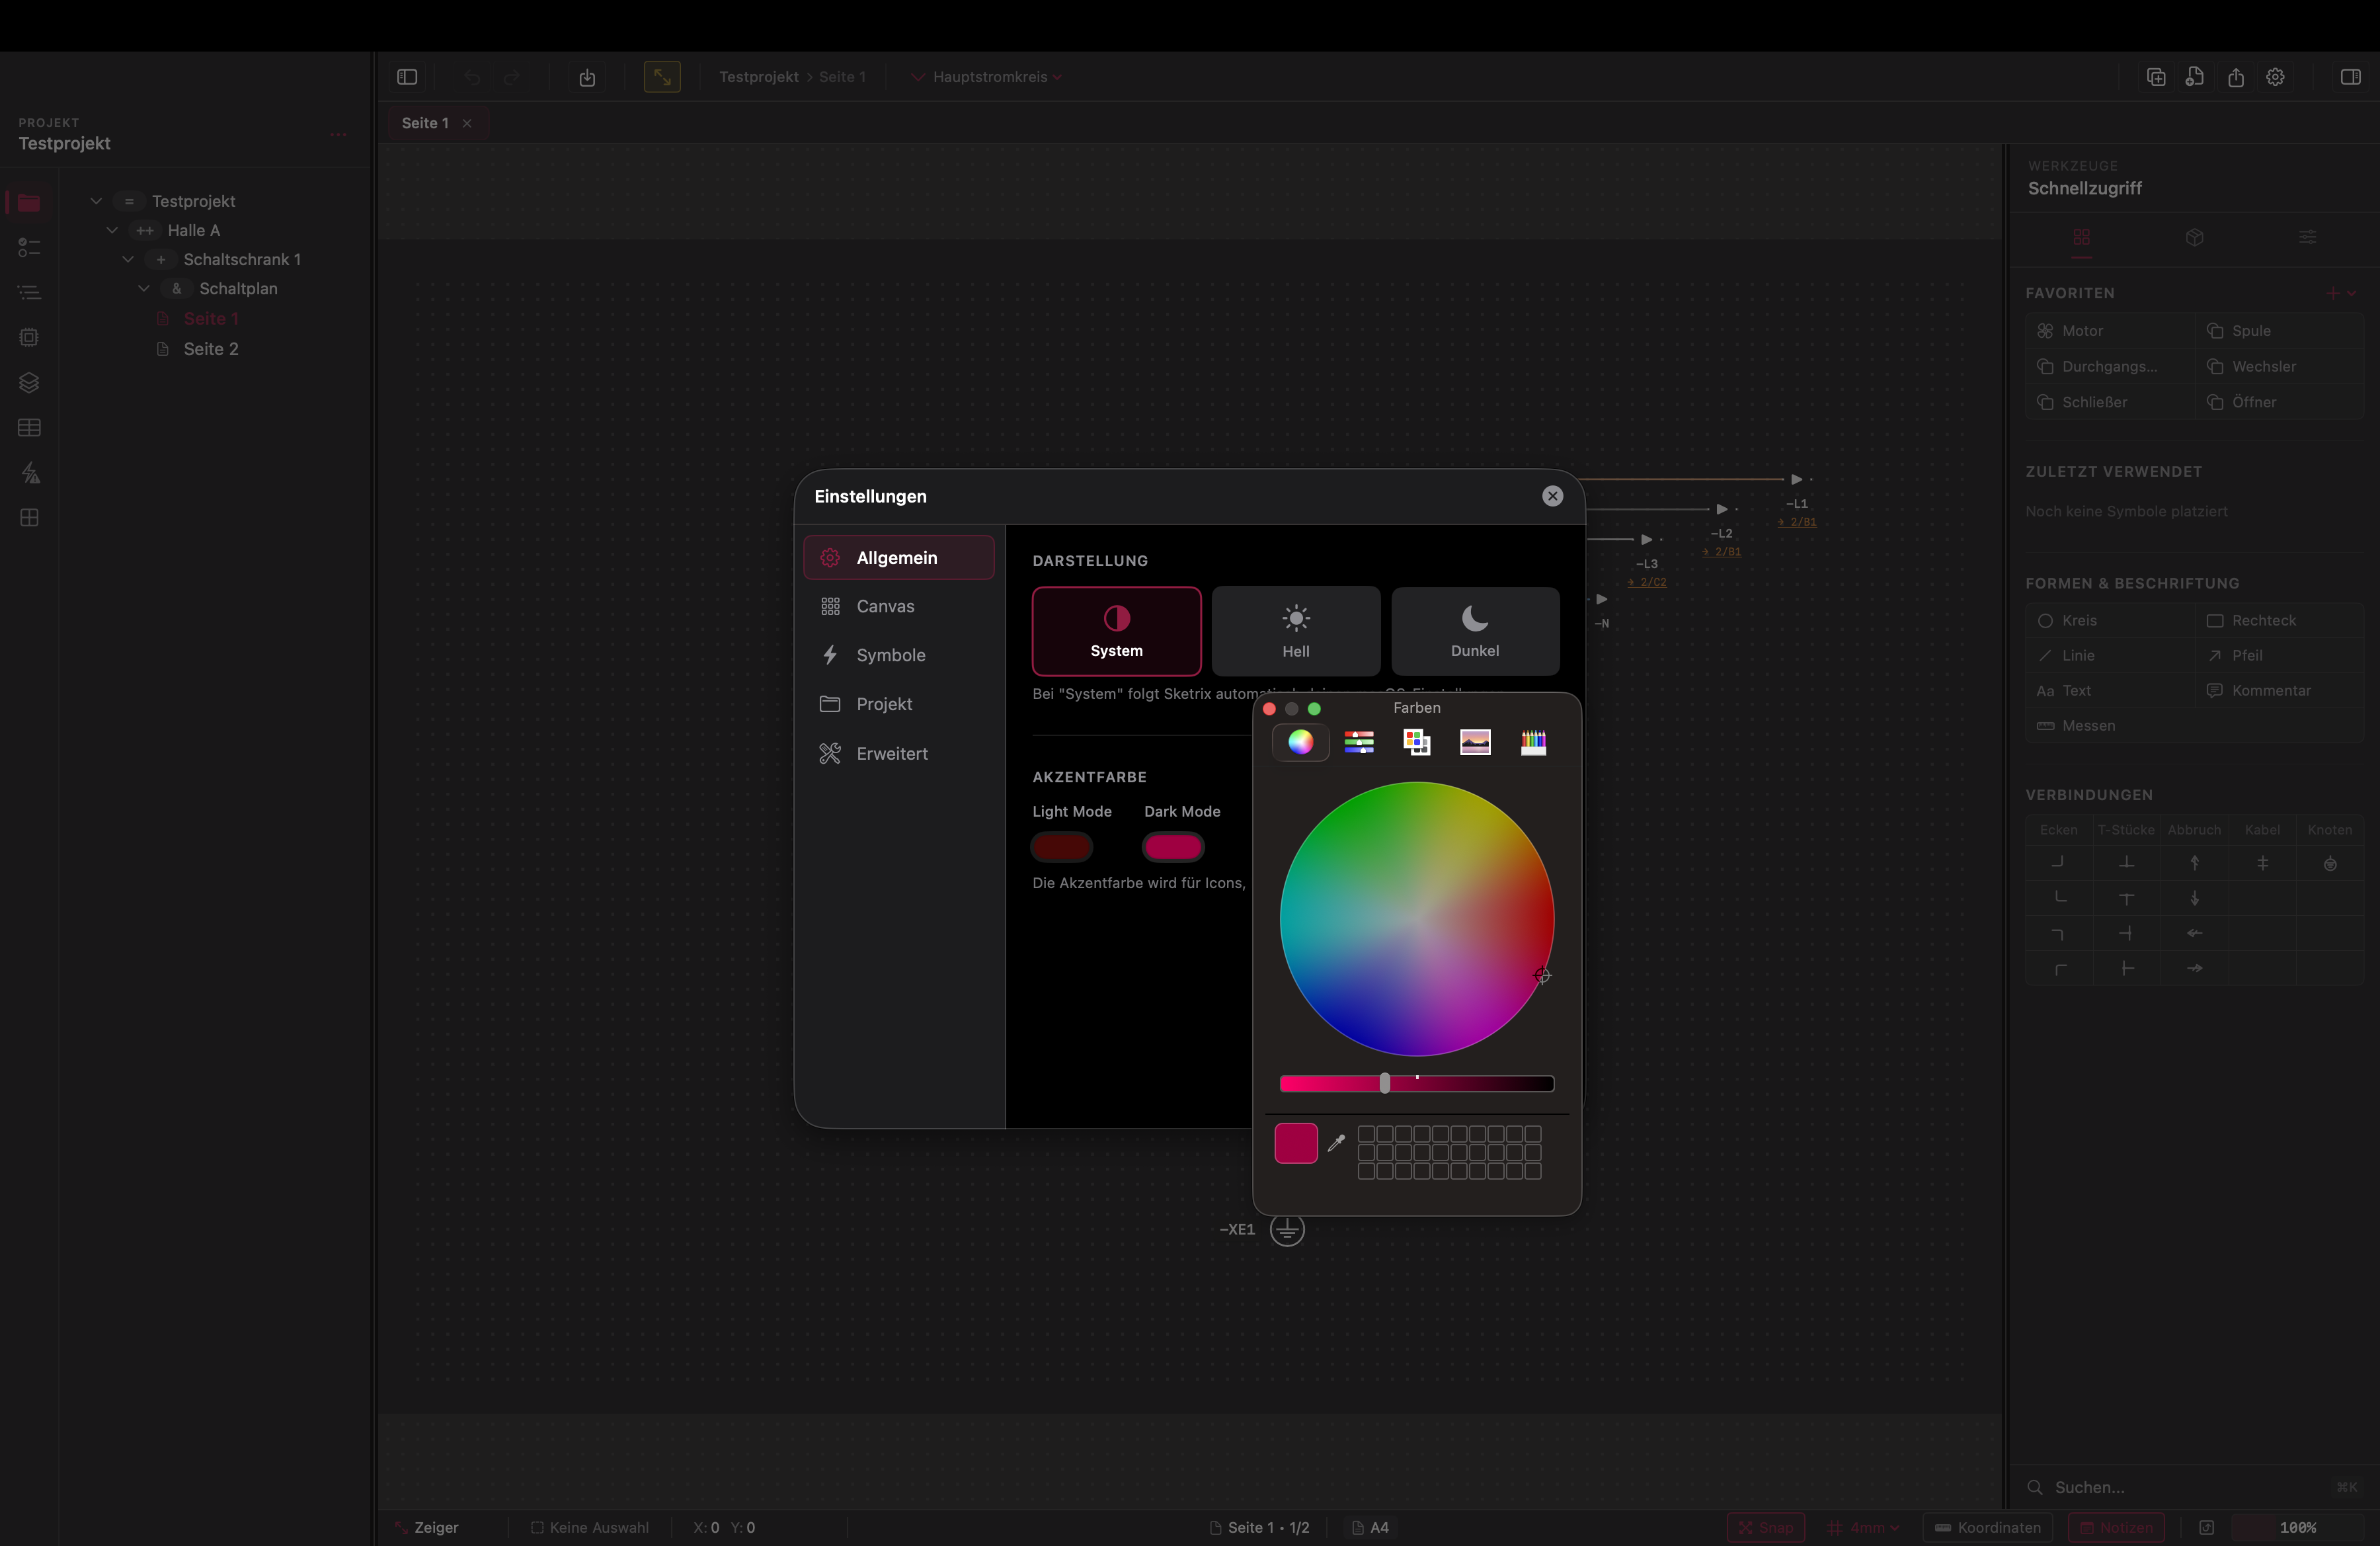This screenshot has width=2380, height=1546.
Task: Toggle Snap in the status bar
Action: (1765, 1527)
